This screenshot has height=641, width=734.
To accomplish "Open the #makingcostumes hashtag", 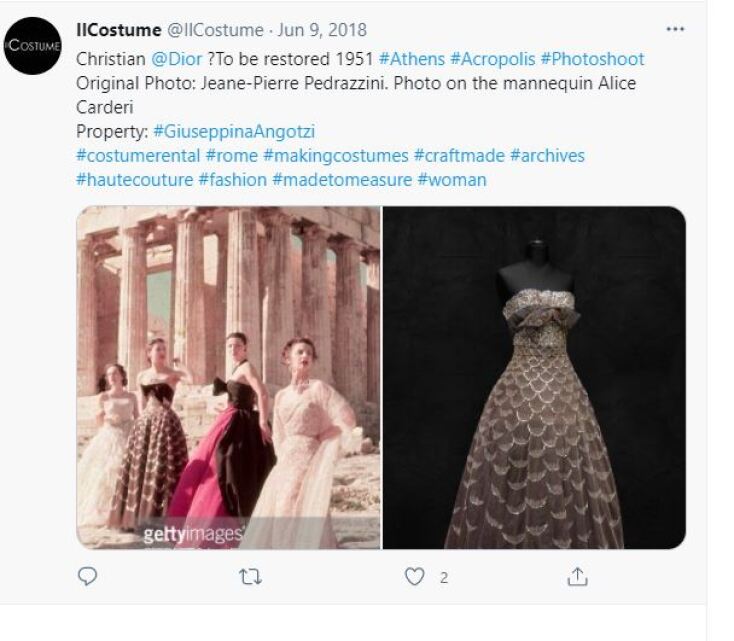I will (x=336, y=156).
